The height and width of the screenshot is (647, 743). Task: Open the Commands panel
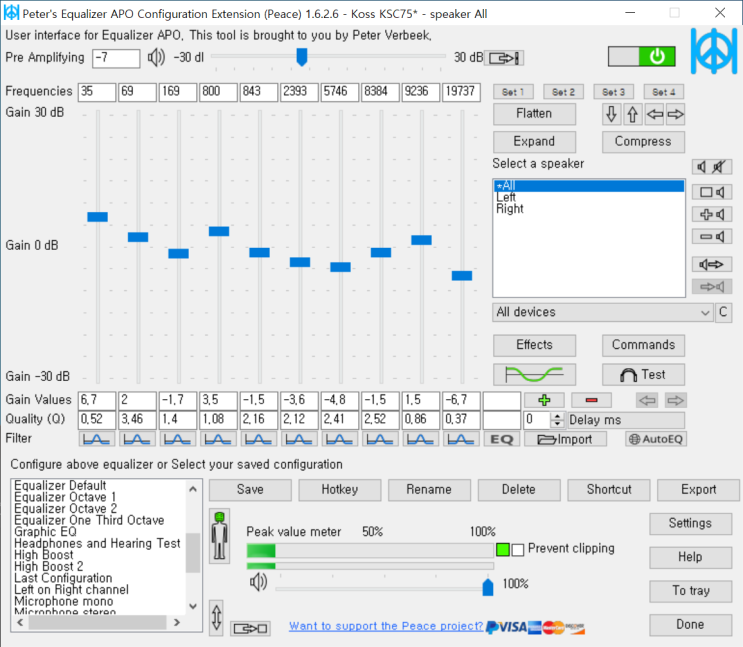[x=643, y=345]
